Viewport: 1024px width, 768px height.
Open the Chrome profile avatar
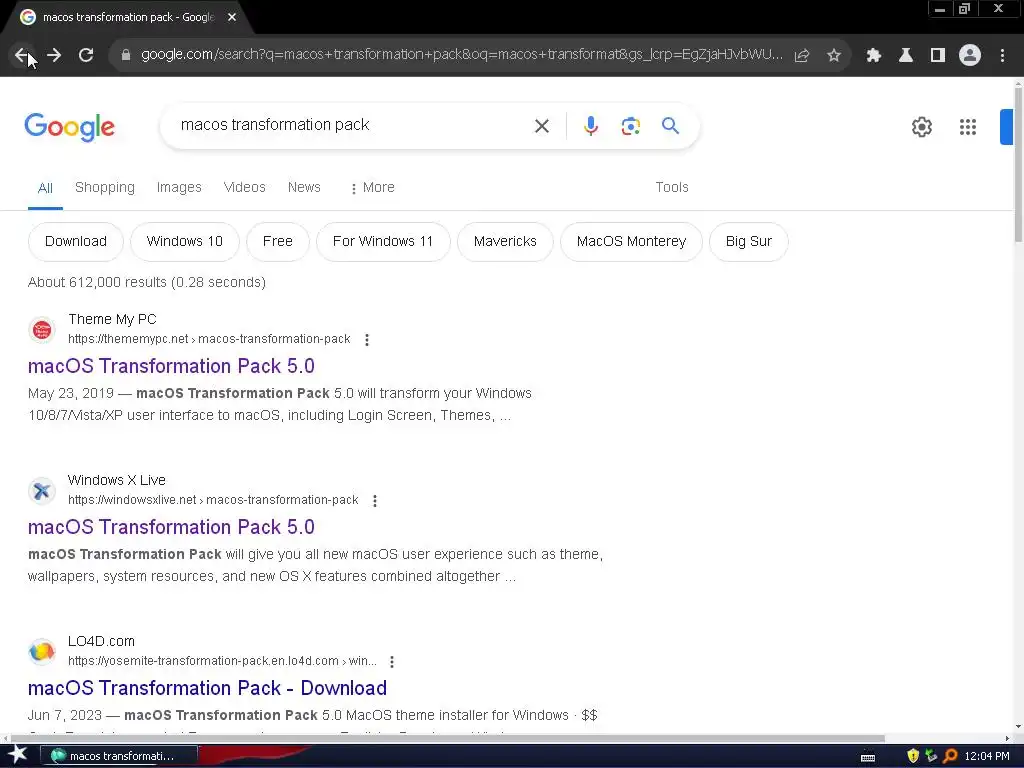pyautogui.click(x=970, y=55)
